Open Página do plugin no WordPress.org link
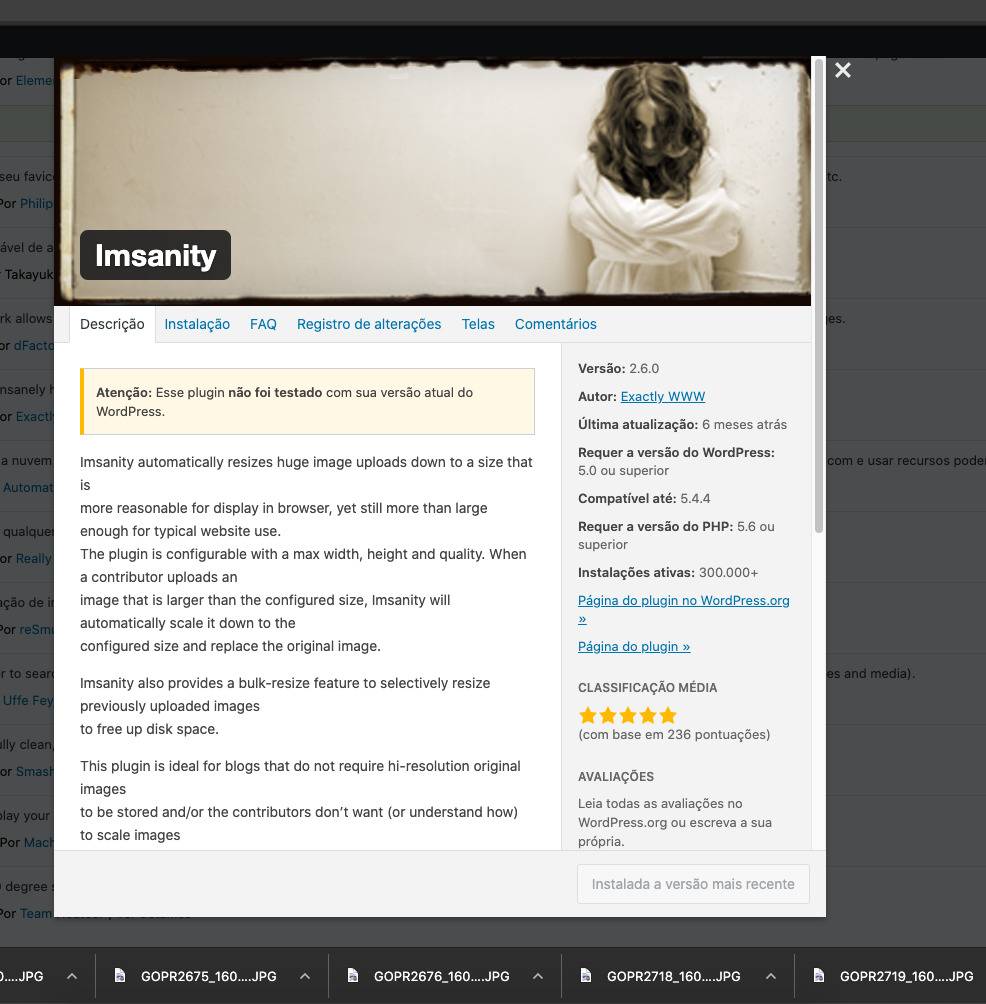The width and height of the screenshot is (986, 1004). point(683,600)
